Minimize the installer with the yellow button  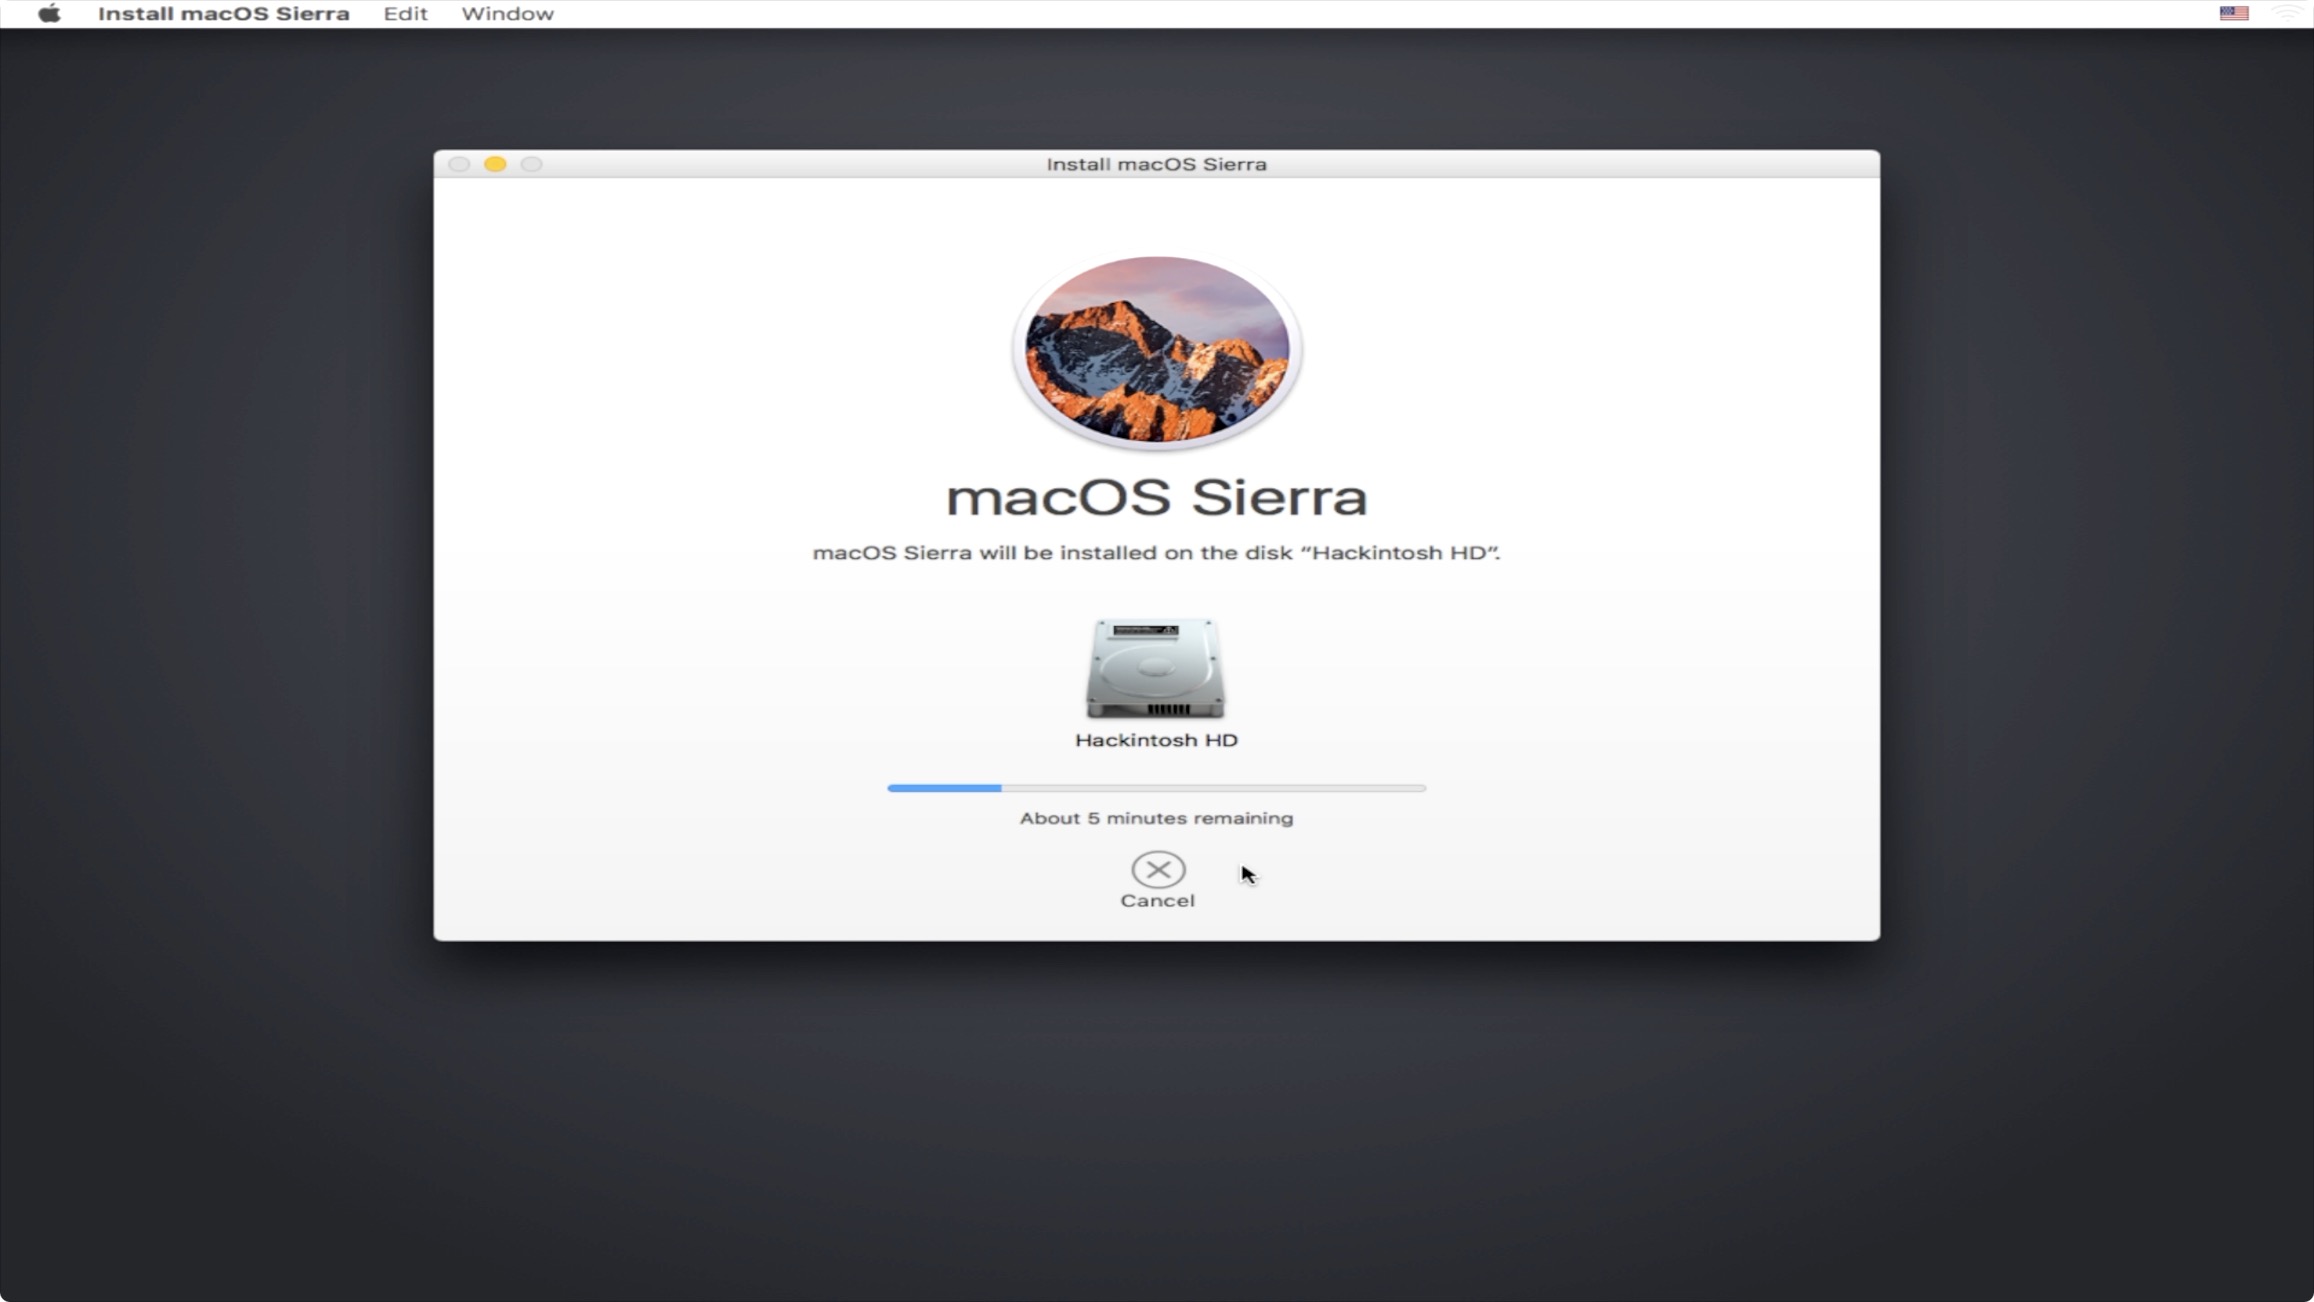pos(495,164)
